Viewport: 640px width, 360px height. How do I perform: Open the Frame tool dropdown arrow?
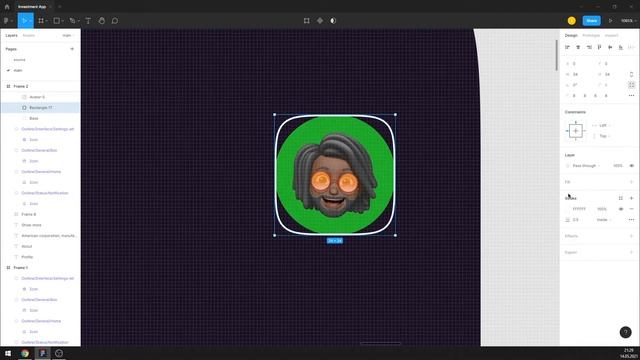[47, 21]
